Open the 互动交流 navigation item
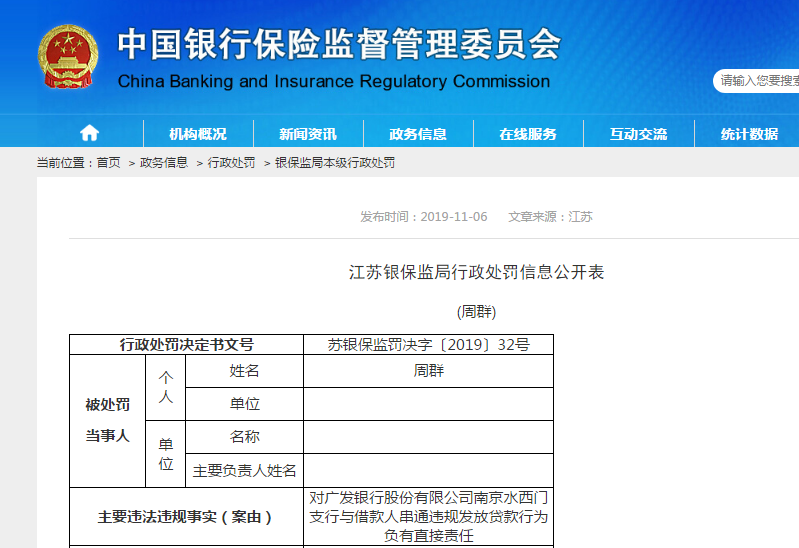 click(x=638, y=134)
